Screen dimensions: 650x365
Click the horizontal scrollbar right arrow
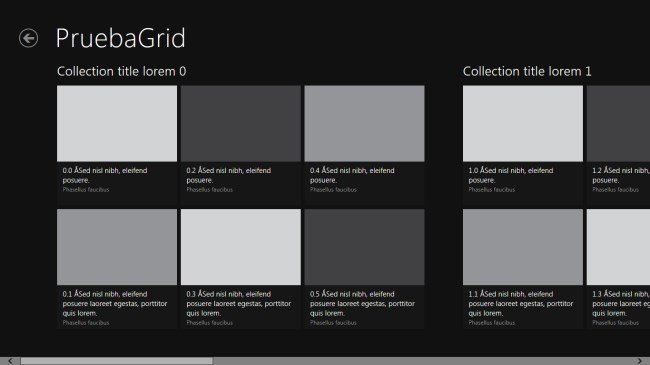(x=639, y=361)
